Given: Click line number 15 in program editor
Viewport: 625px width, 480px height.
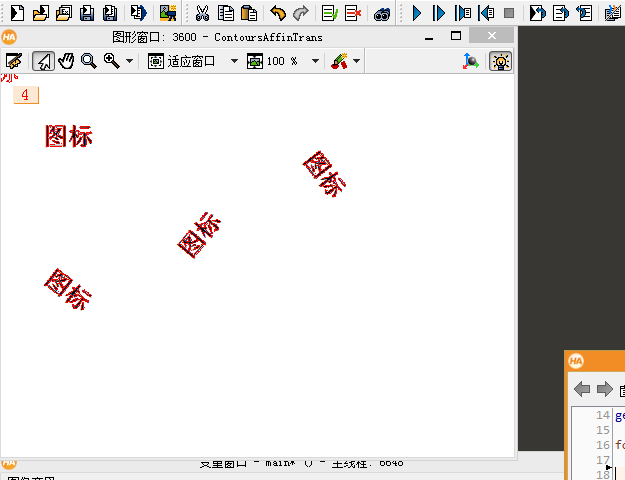Looking at the screenshot, I should coord(603,430).
